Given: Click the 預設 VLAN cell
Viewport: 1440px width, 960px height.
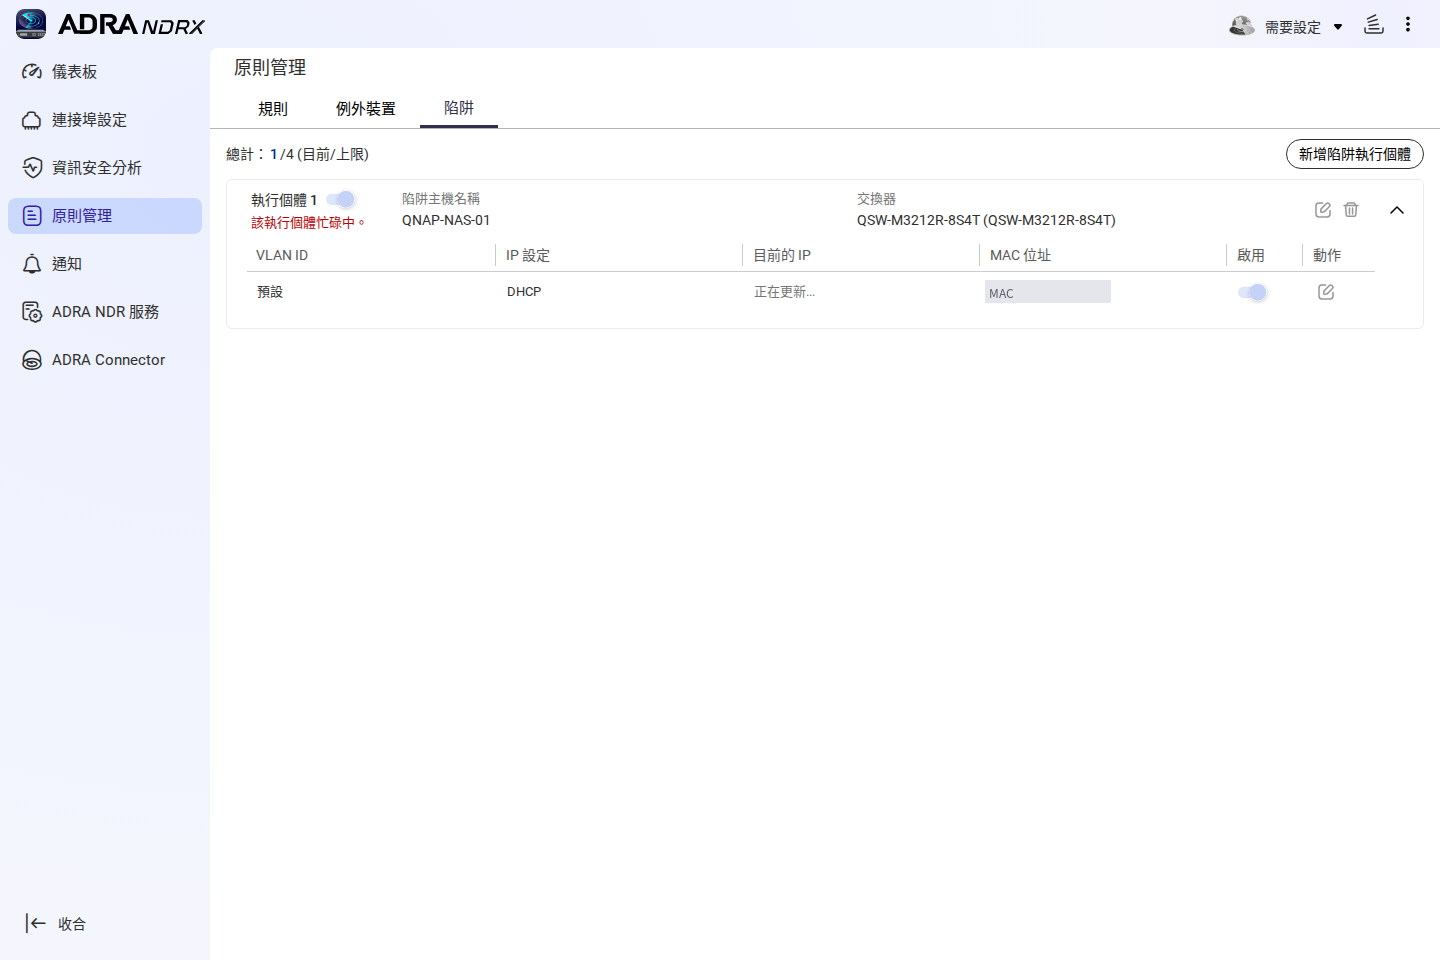Looking at the screenshot, I should click(270, 292).
